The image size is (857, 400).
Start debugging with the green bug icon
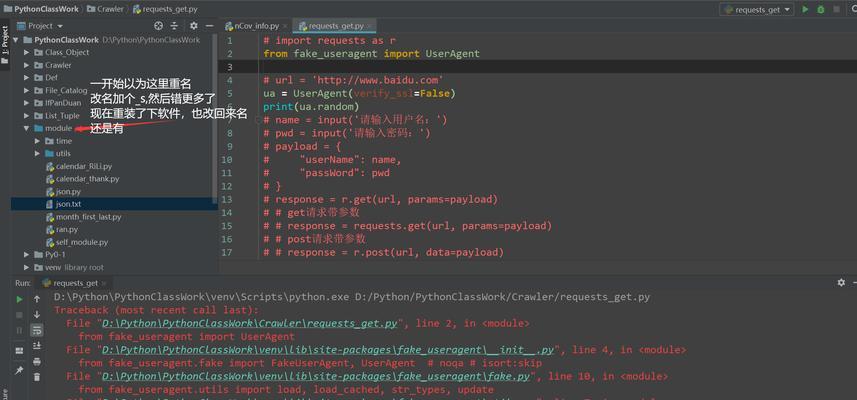[820, 9]
